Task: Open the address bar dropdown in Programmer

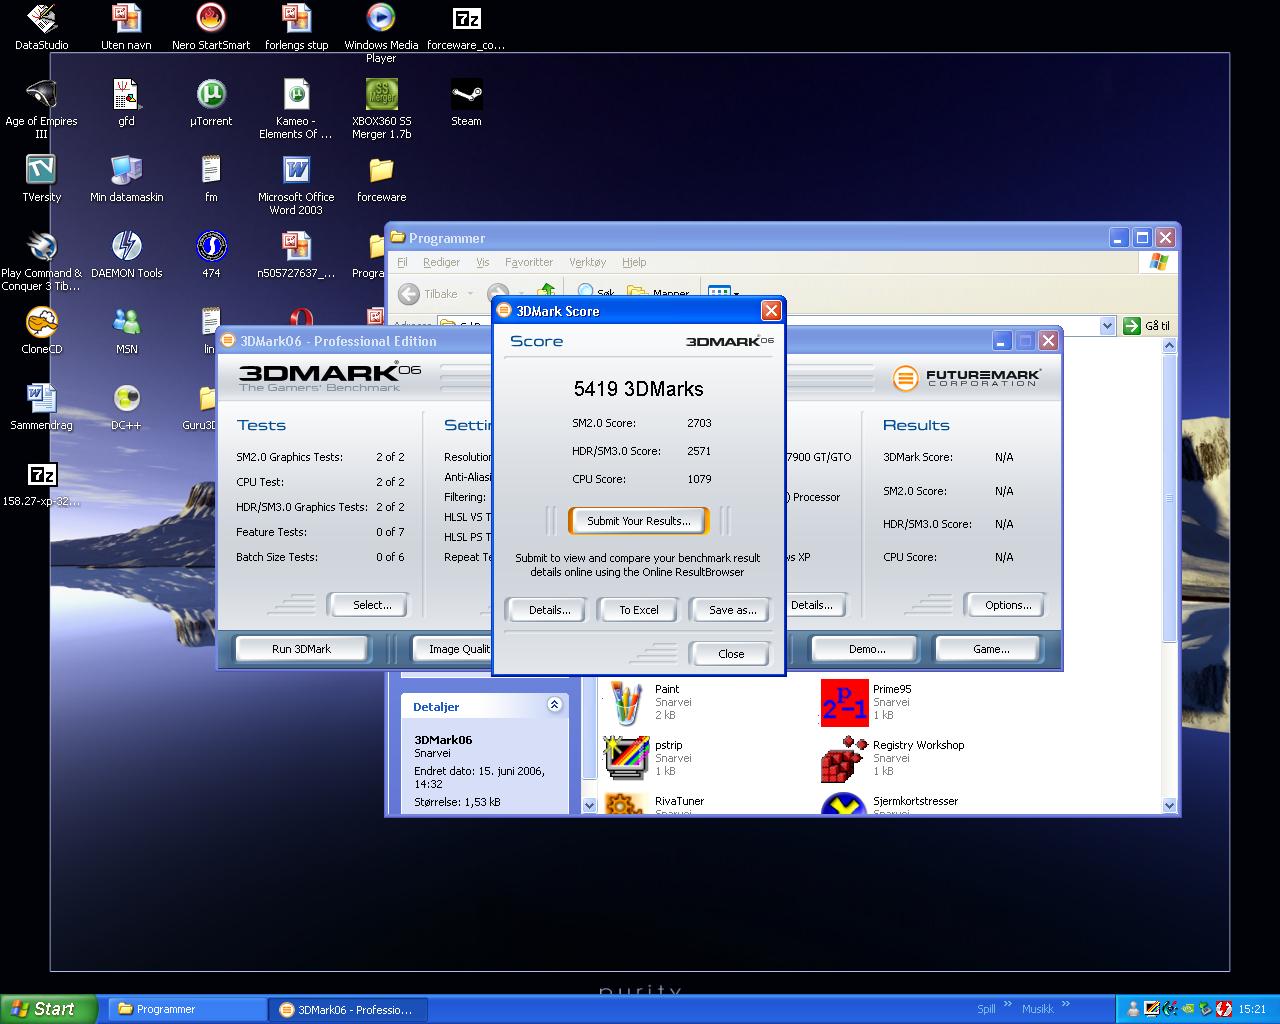Action: click(x=1107, y=326)
